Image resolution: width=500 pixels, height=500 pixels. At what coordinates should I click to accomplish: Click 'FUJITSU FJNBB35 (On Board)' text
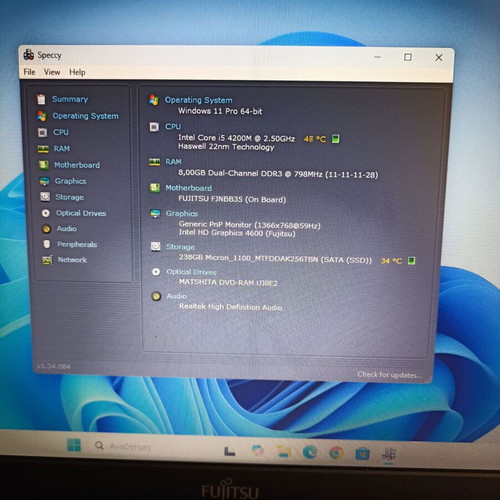pyautogui.click(x=232, y=199)
